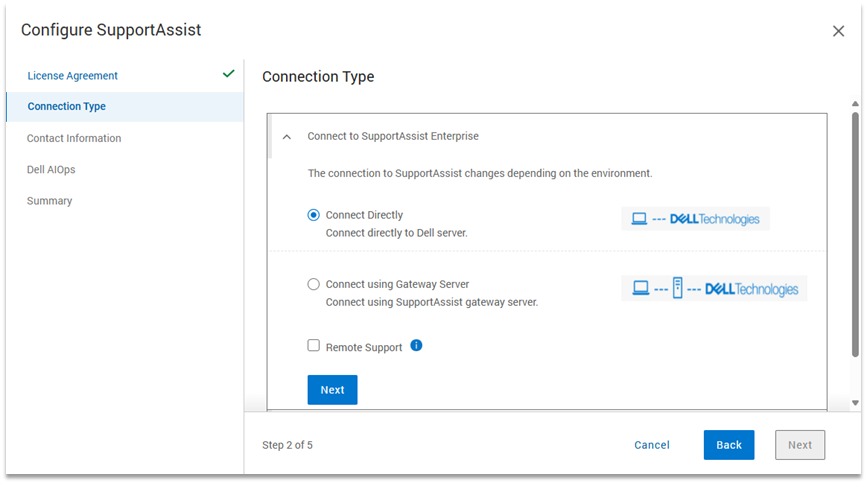Open the License Agreement step
This screenshot has width=867, height=484.
tap(72, 76)
